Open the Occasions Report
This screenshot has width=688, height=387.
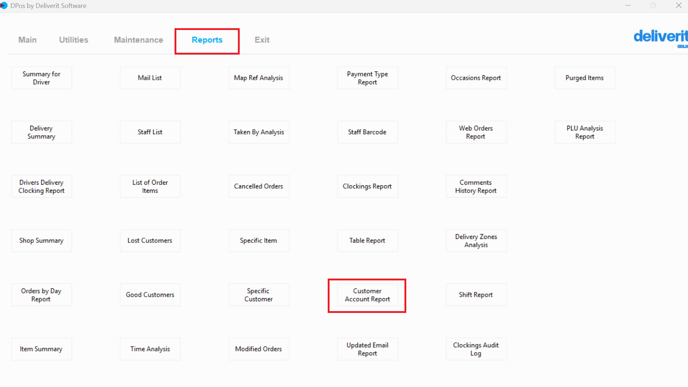tap(476, 78)
